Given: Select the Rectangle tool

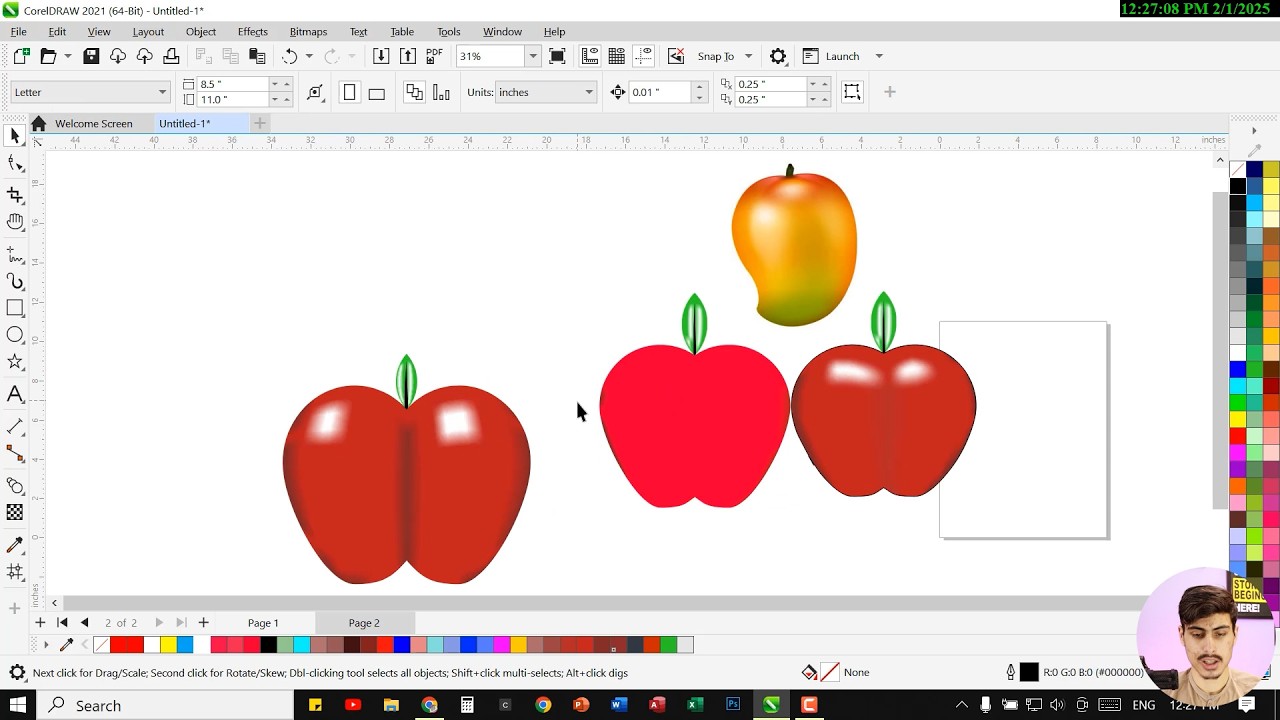Looking at the screenshot, I should pyautogui.click(x=15, y=309).
